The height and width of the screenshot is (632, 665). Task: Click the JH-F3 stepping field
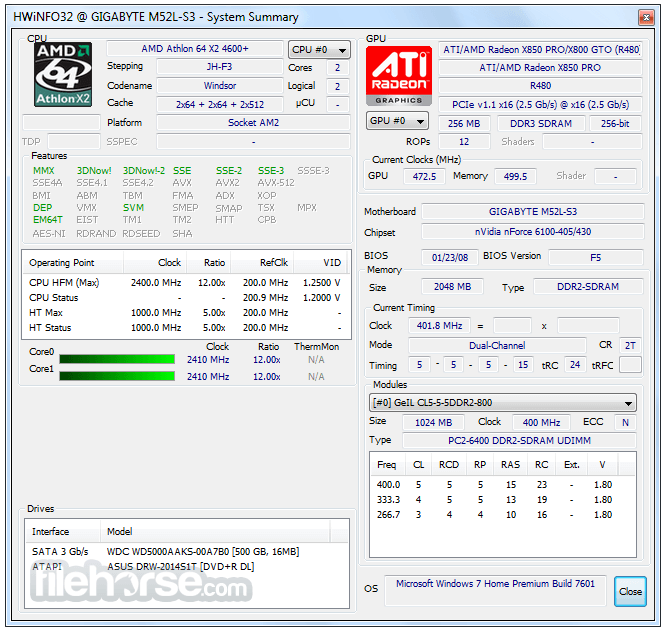[x=219, y=67]
